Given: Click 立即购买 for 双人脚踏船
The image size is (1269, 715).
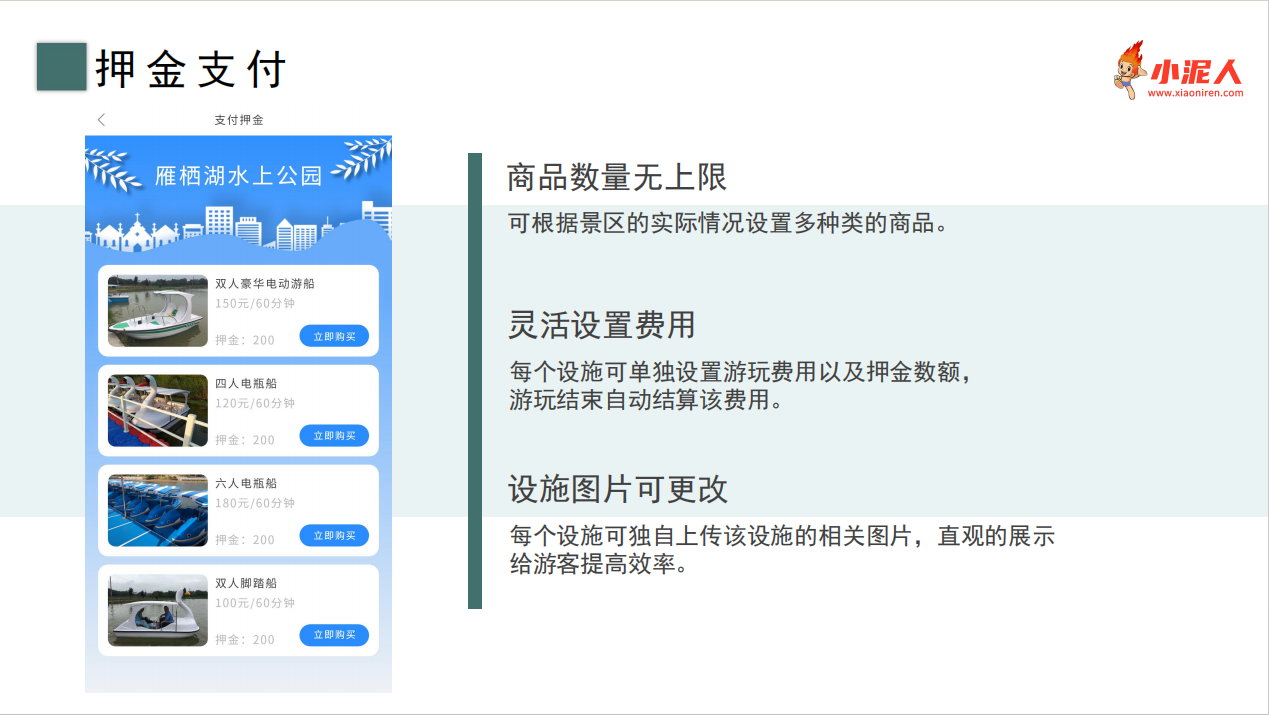Looking at the screenshot, I should click(334, 635).
